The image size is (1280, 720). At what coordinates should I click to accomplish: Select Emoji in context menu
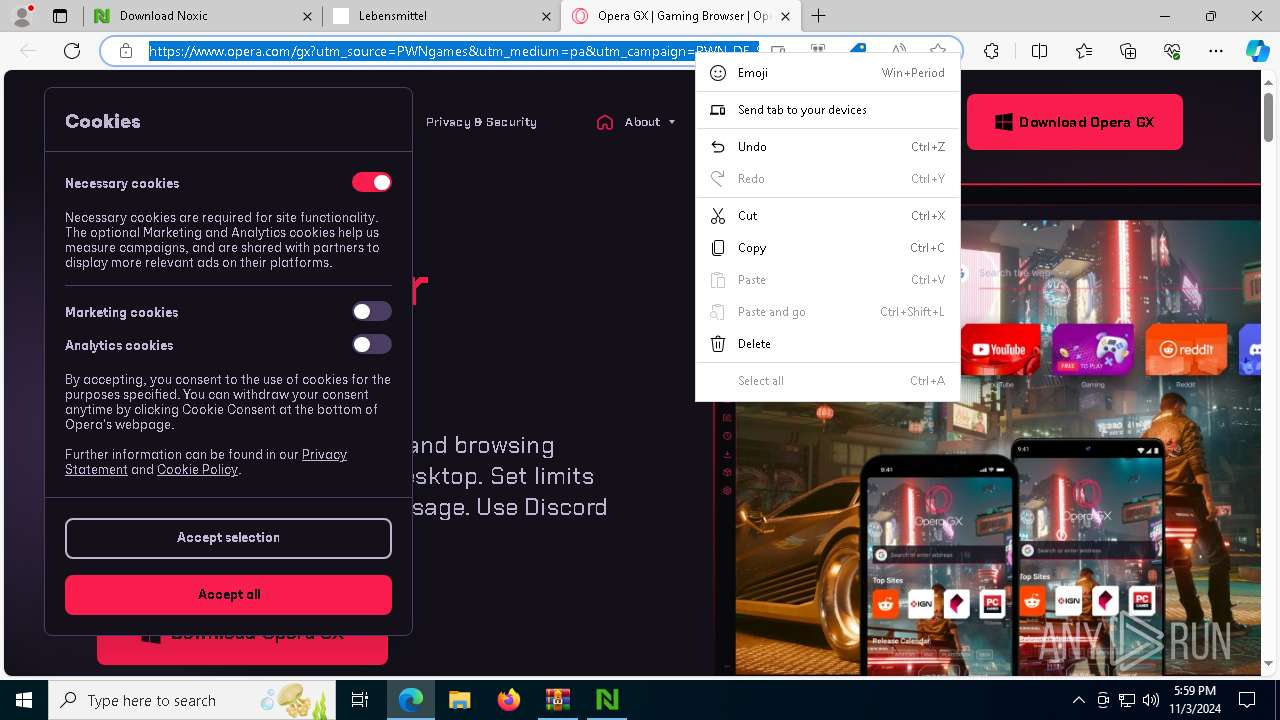tap(828, 73)
